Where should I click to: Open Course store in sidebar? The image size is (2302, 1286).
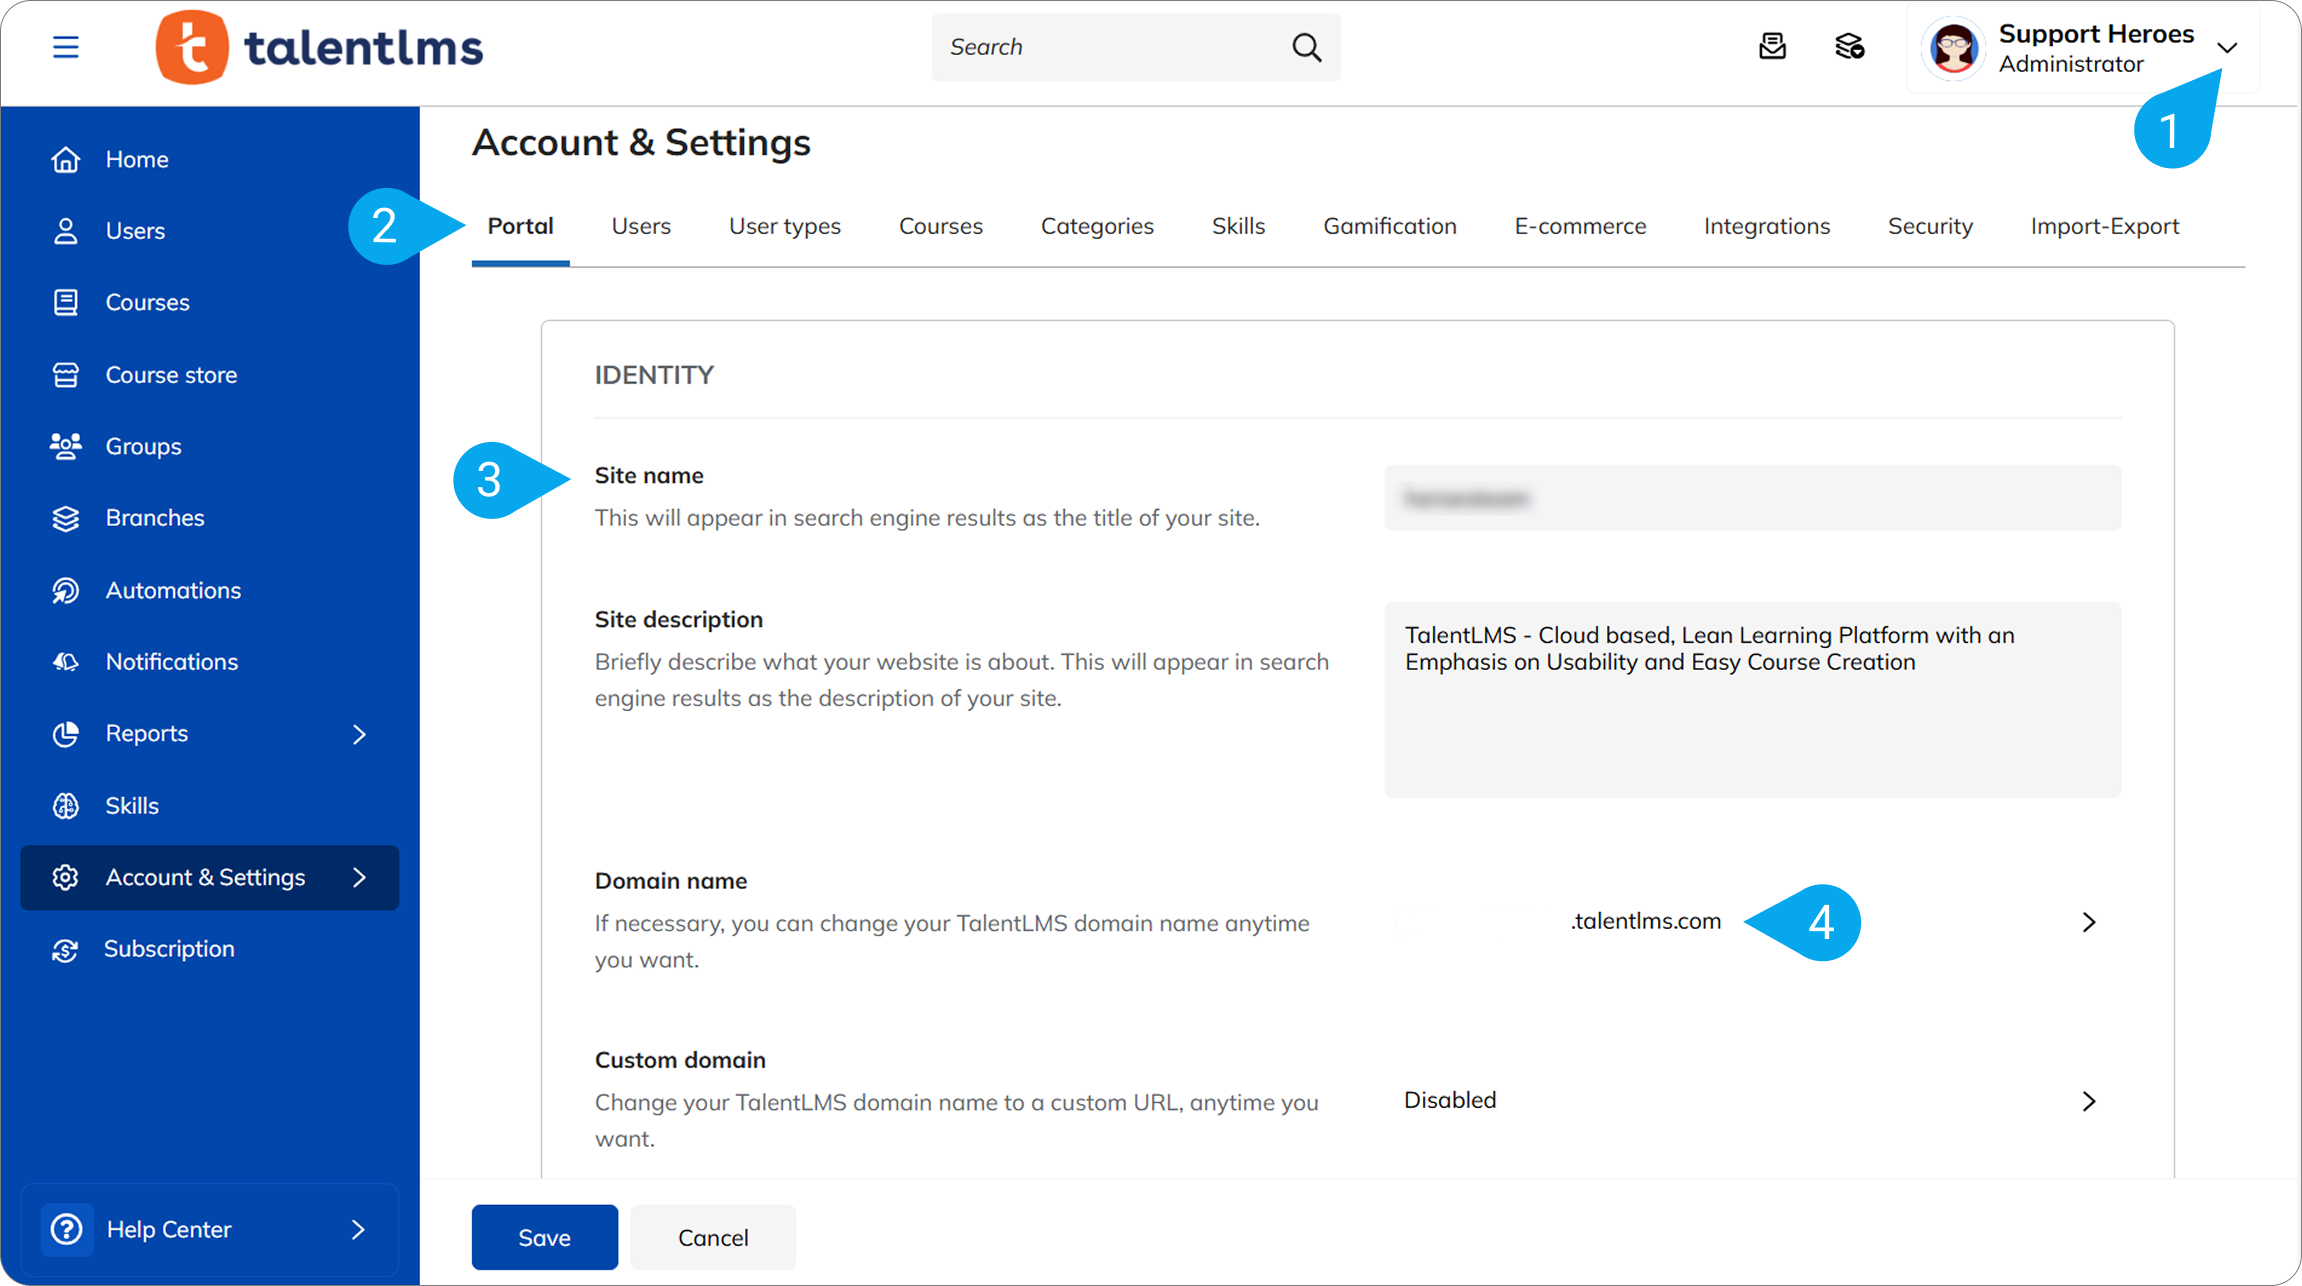[x=171, y=375]
